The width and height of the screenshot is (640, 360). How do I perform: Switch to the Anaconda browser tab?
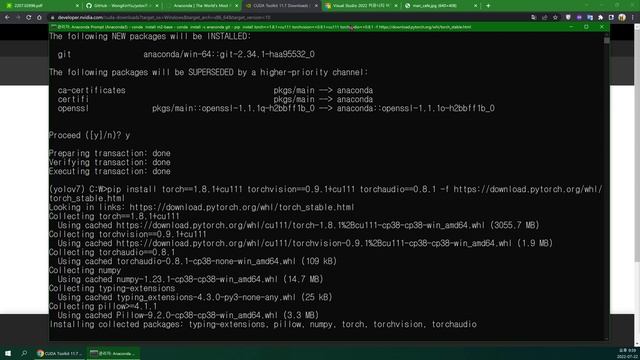[x=201, y=6]
